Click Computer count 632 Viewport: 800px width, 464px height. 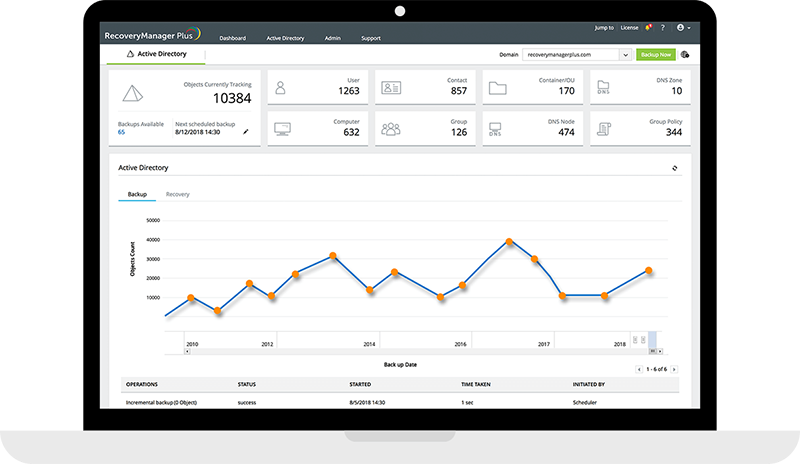[x=351, y=132]
